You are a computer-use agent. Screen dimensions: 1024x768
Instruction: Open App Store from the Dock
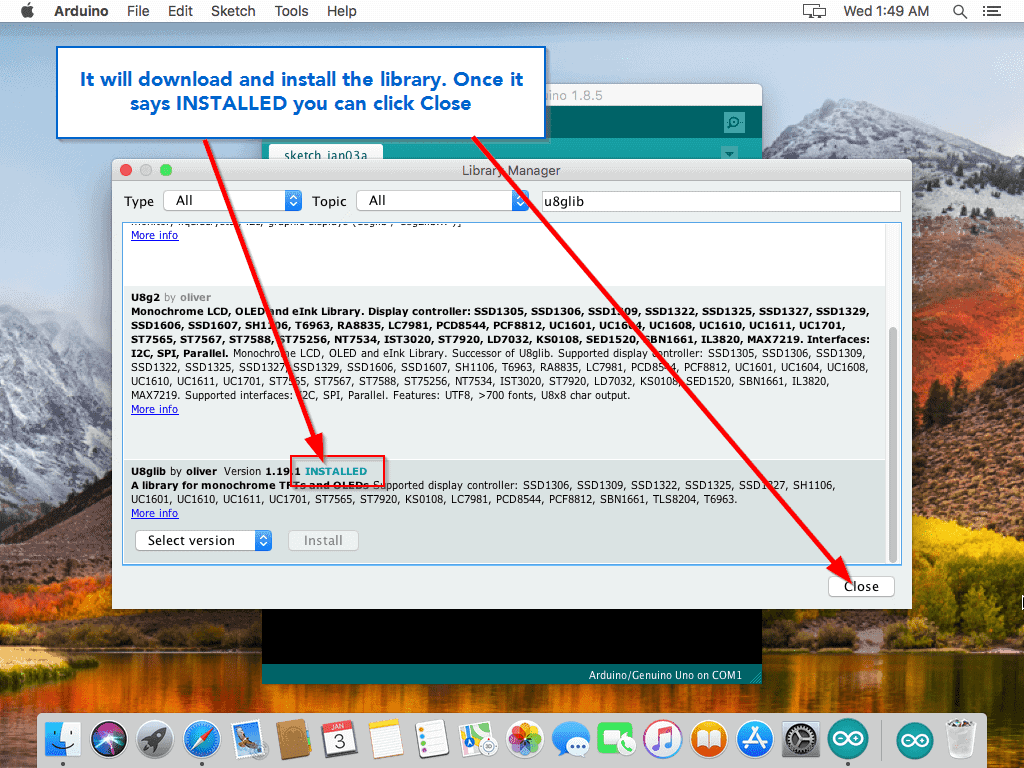[755, 739]
